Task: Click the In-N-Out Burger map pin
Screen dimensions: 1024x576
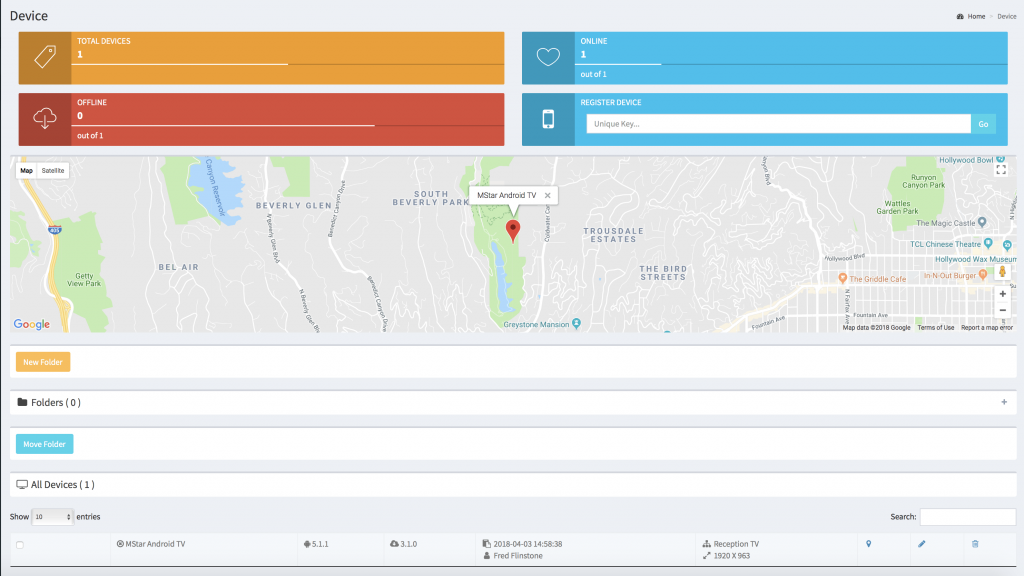Action: click(x=983, y=275)
